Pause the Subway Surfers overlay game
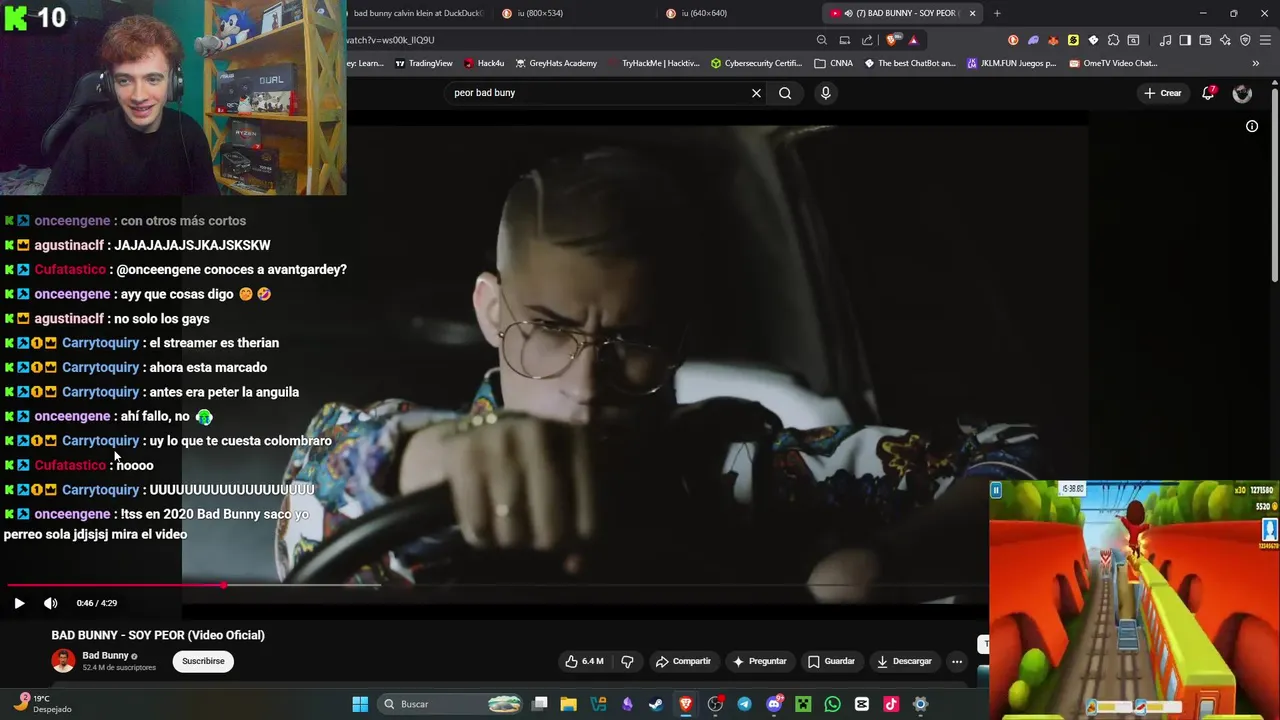The width and height of the screenshot is (1280, 720). tap(996, 489)
